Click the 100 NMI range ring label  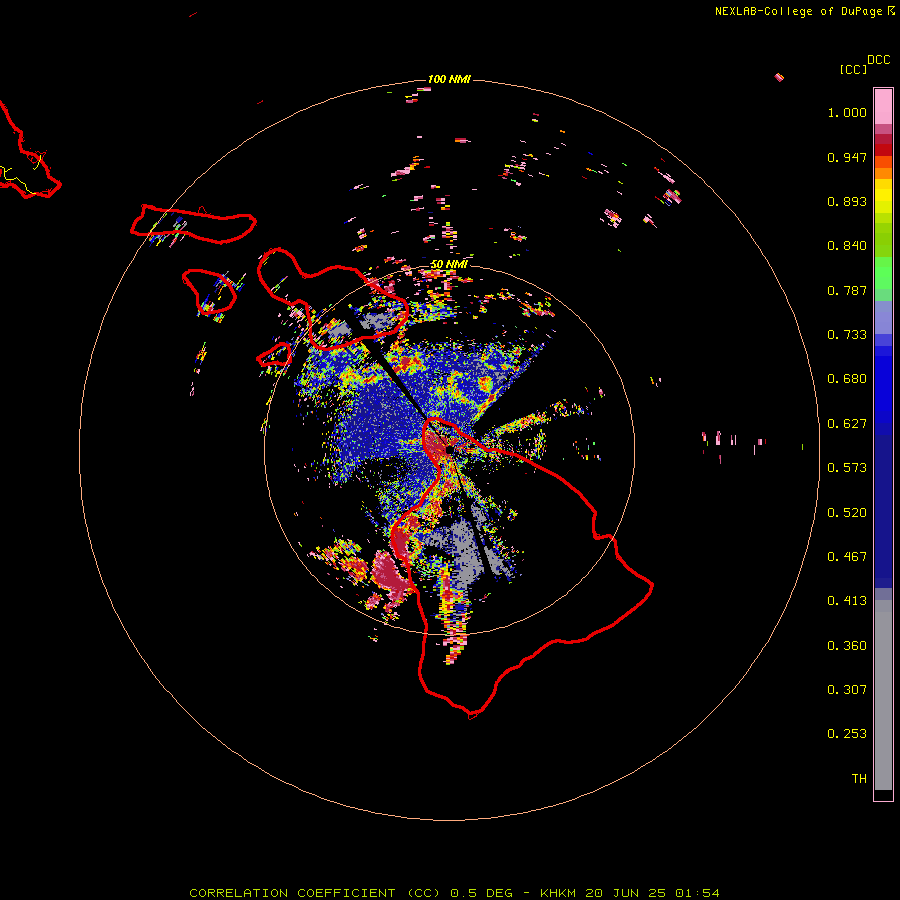click(x=449, y=79)
